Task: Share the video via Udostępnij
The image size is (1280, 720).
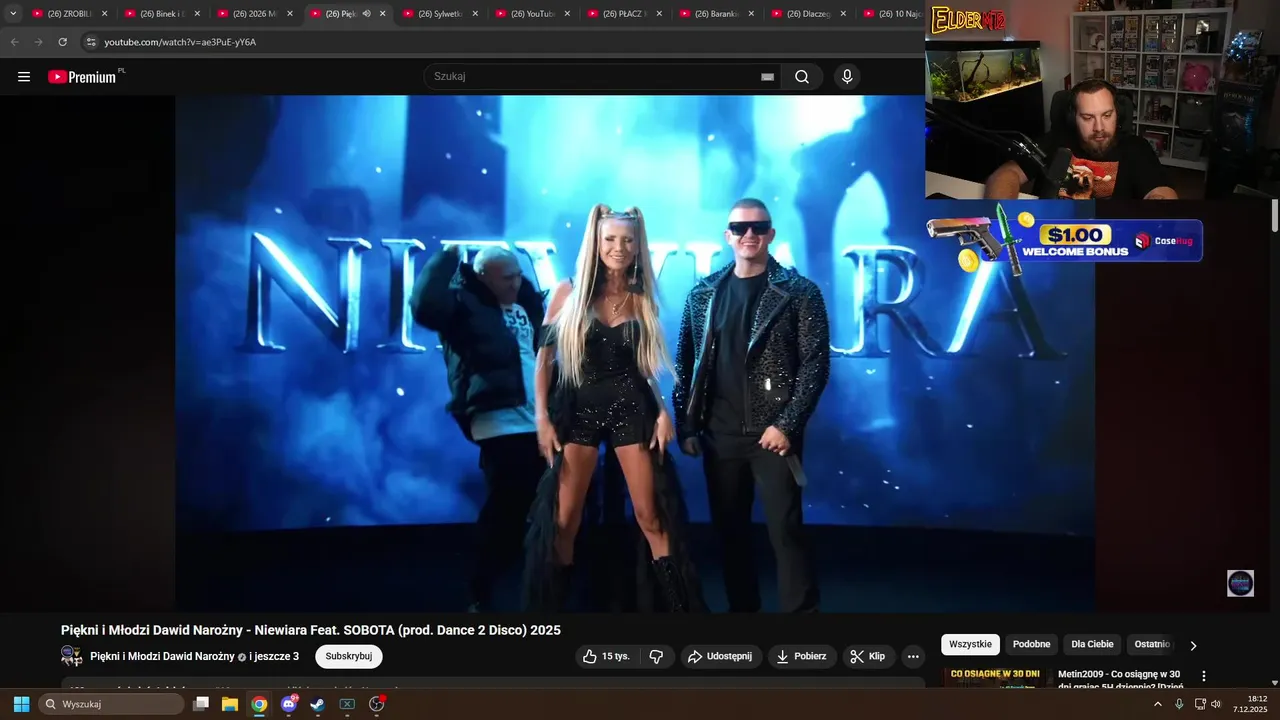Action: (721, 656)
